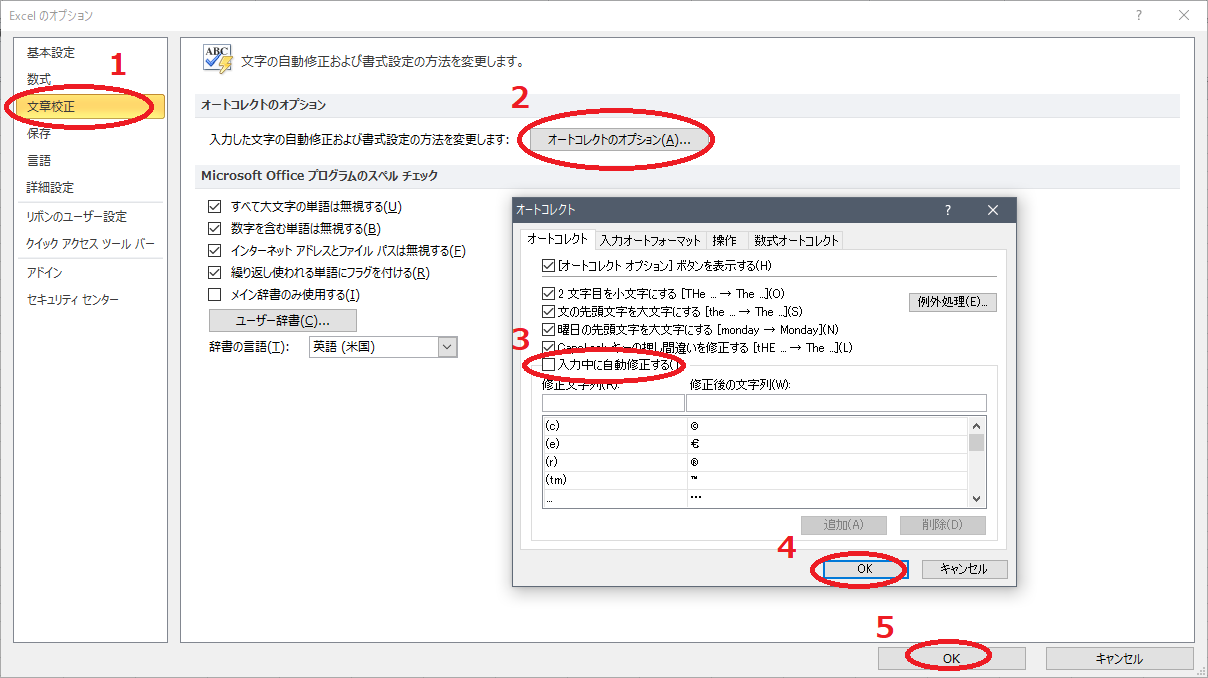The height and width of the screenshot is (678, 1208).
Task: Enable メイン辞書のみ使用する checkbox
Action: click(x=214, y=295)
